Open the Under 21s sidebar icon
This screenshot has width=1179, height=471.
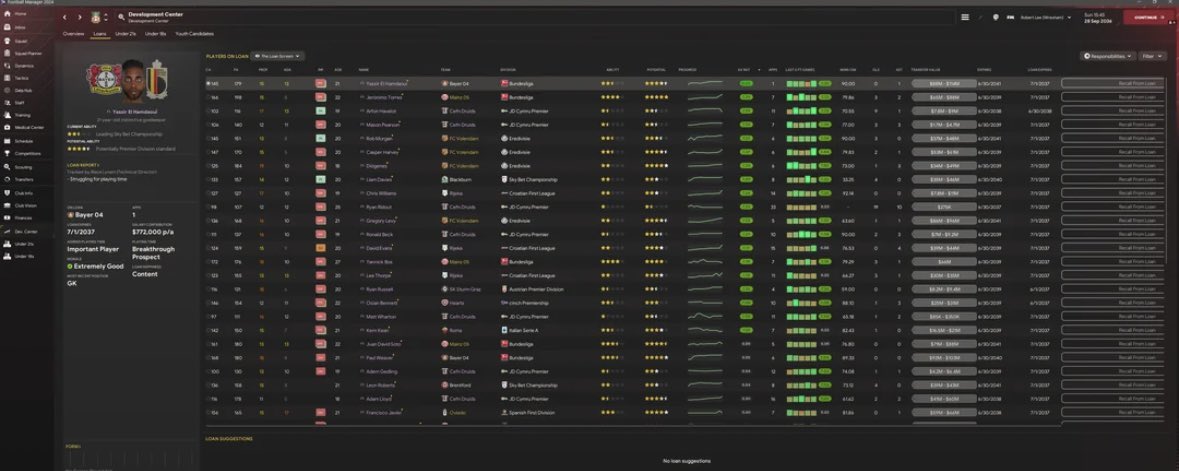pyautogui.click(x=8, y=244)
